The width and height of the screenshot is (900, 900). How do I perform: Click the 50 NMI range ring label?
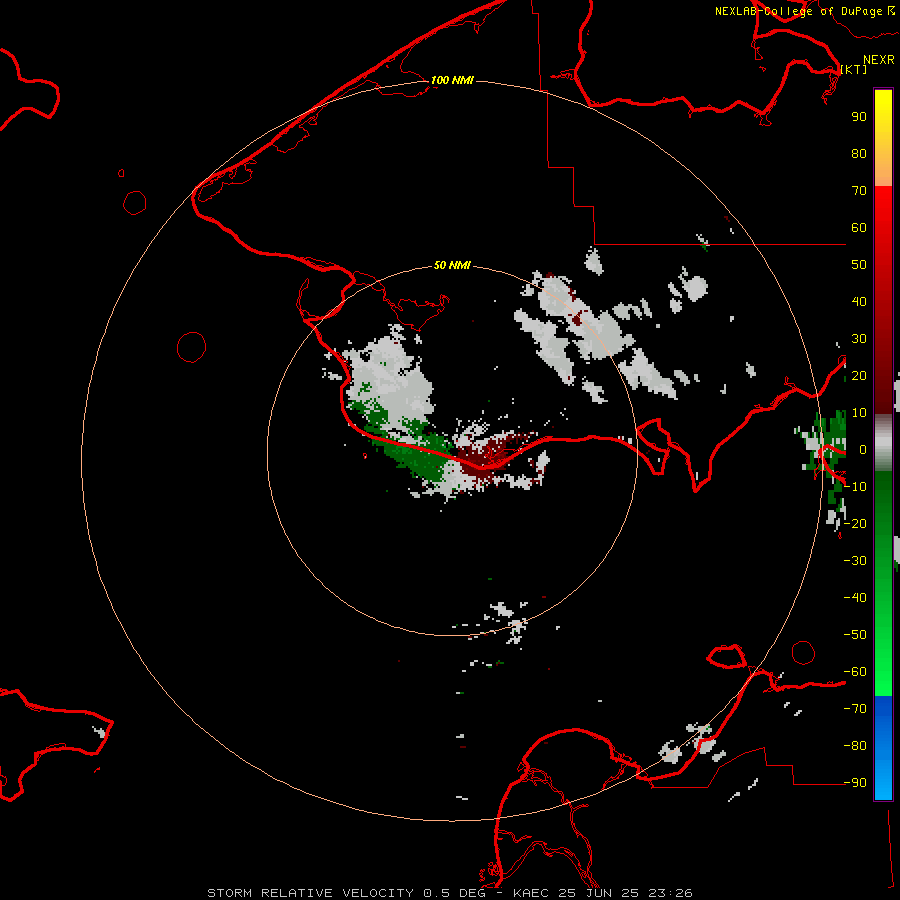452,265
